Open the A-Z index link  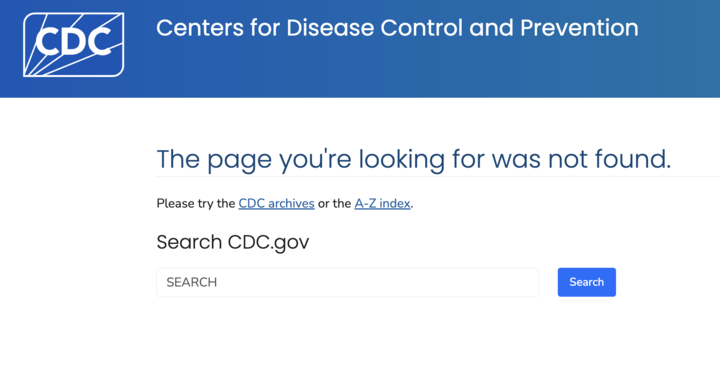(x=382, y=203)
